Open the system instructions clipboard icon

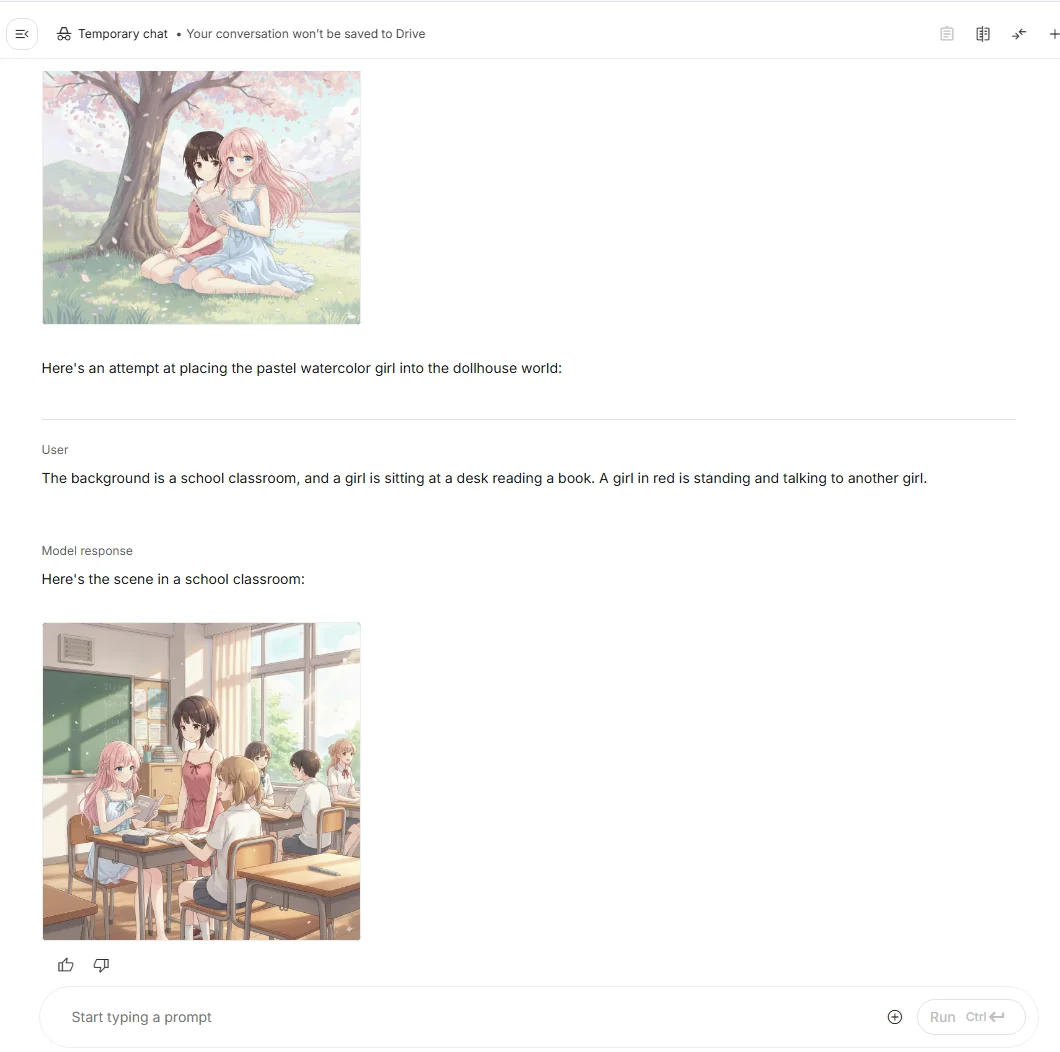(x=946, y=34)
